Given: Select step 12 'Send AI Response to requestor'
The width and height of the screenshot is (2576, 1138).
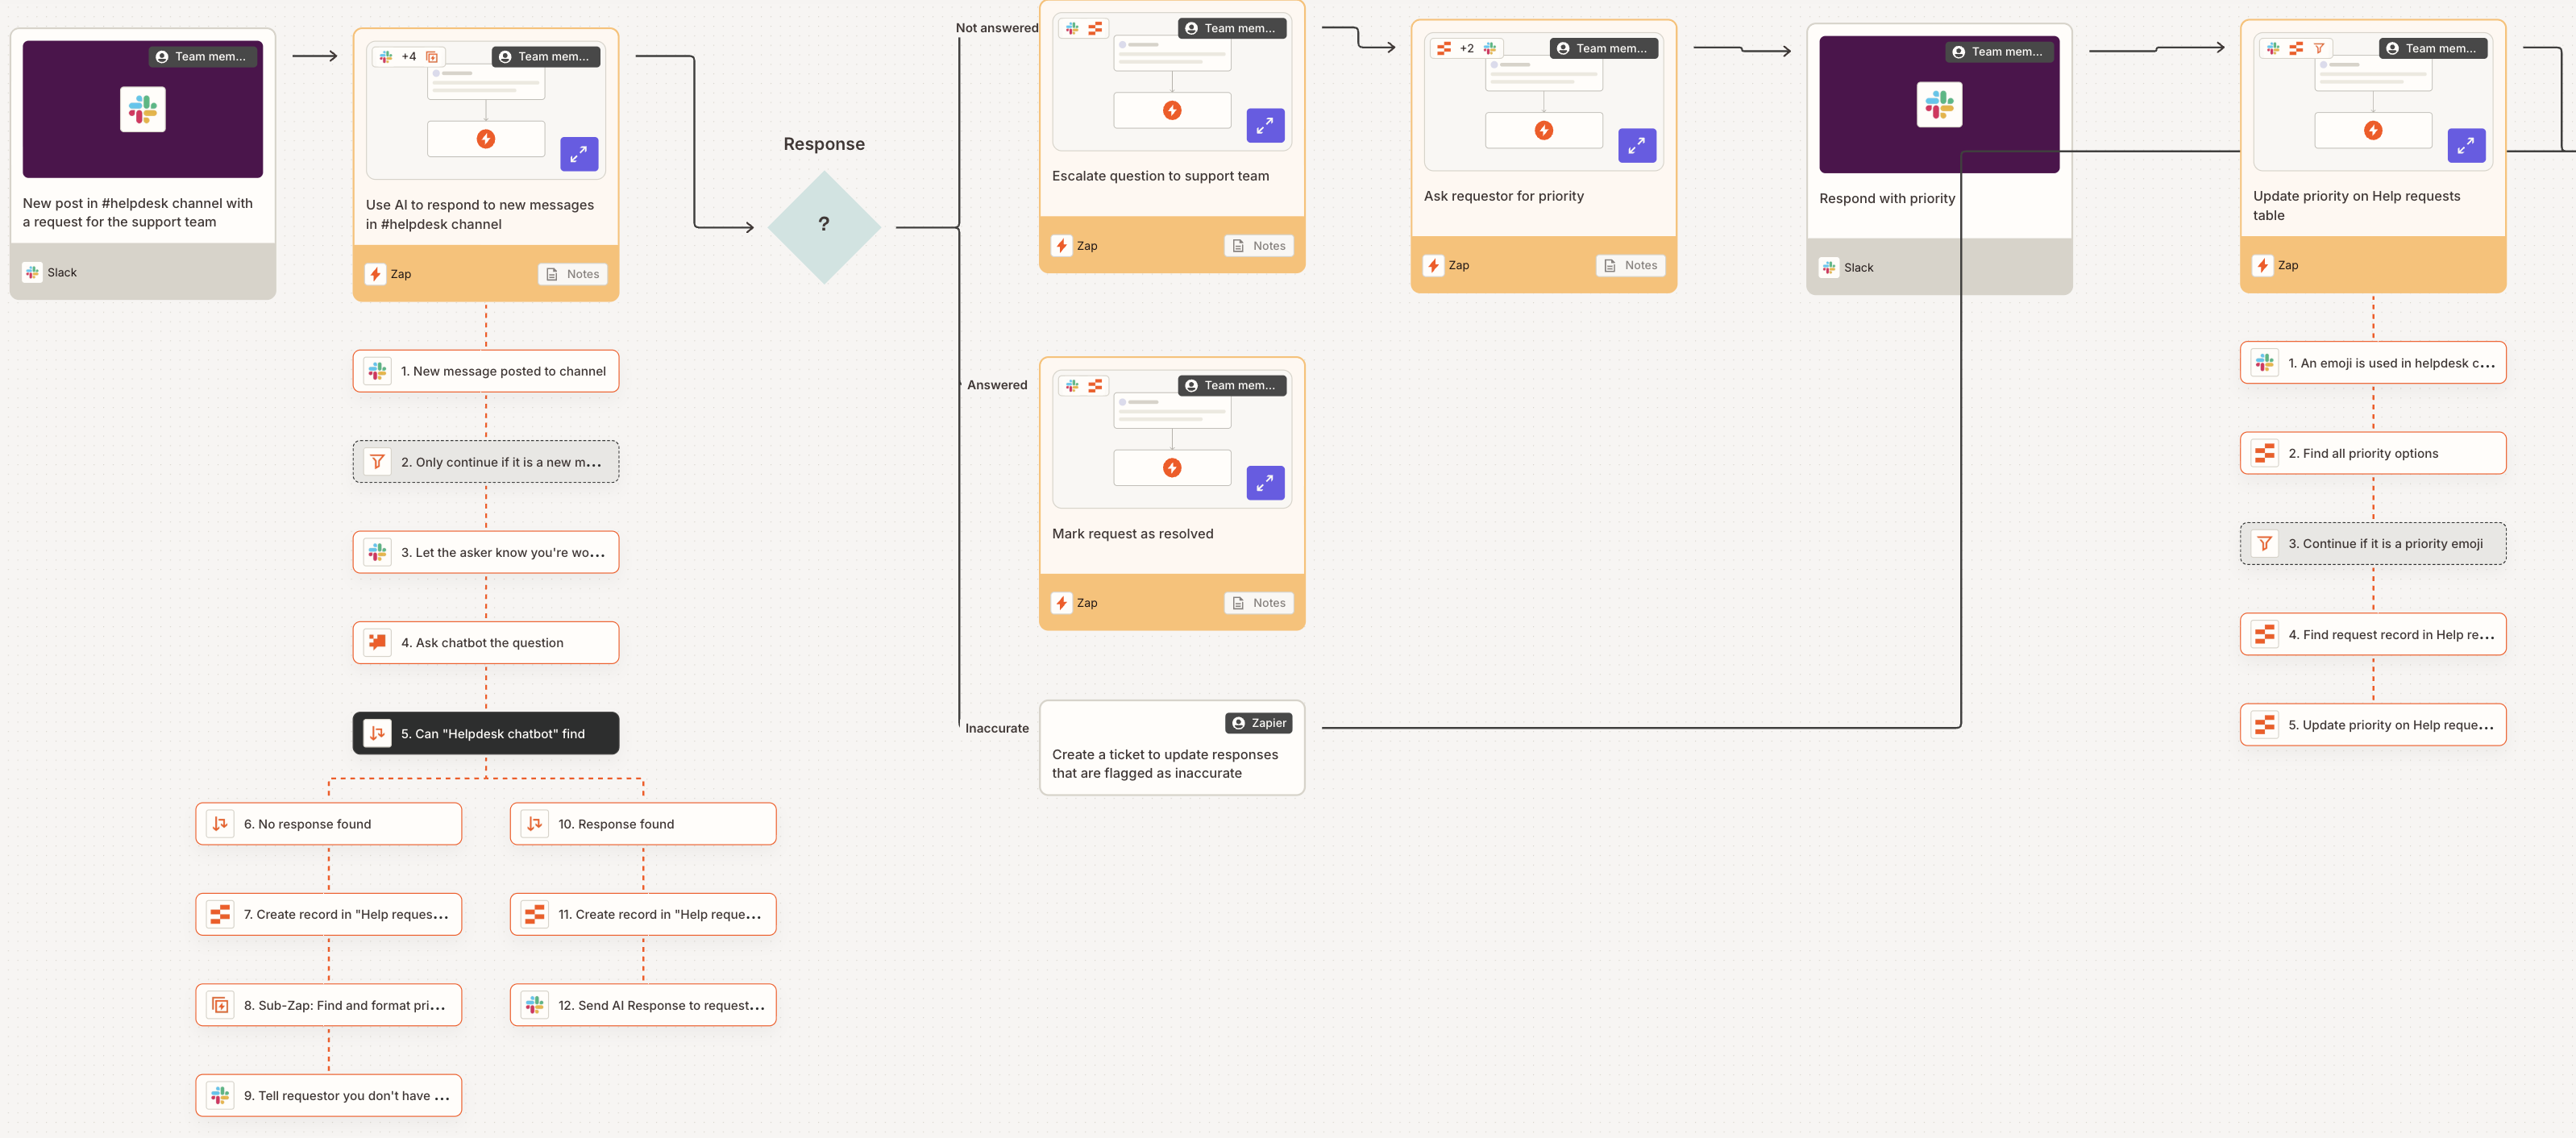Looking at the screenshot, I should pos(643,1004).
